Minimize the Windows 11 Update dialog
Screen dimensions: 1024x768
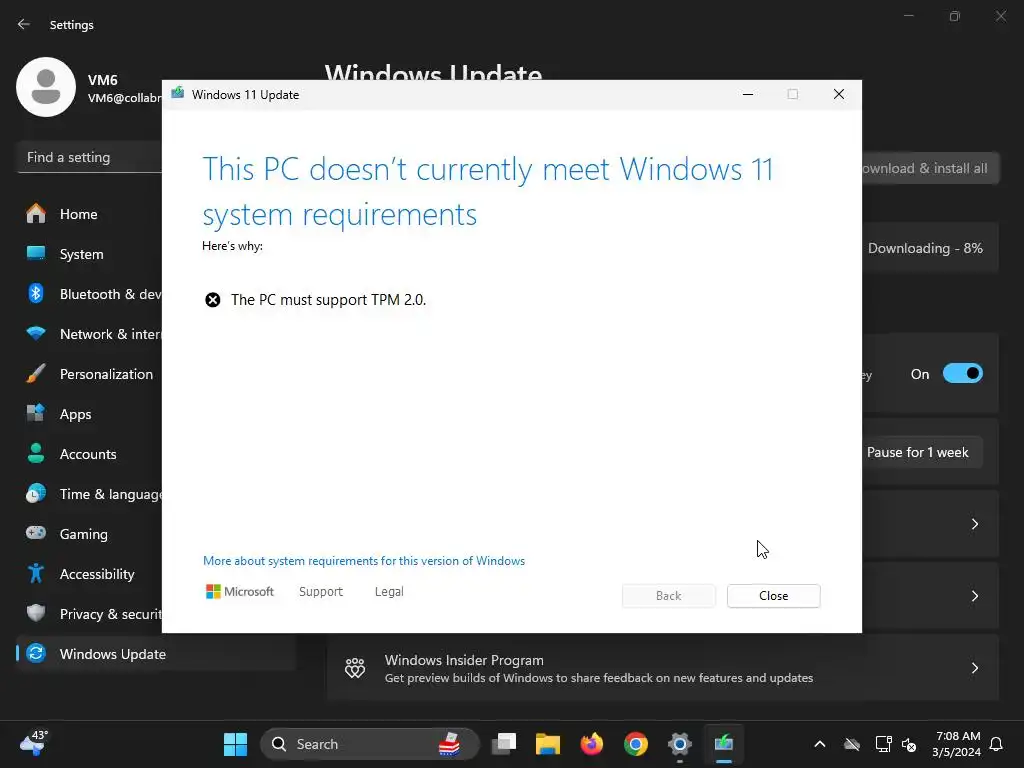pyautogui.click(x=748, y=94)
